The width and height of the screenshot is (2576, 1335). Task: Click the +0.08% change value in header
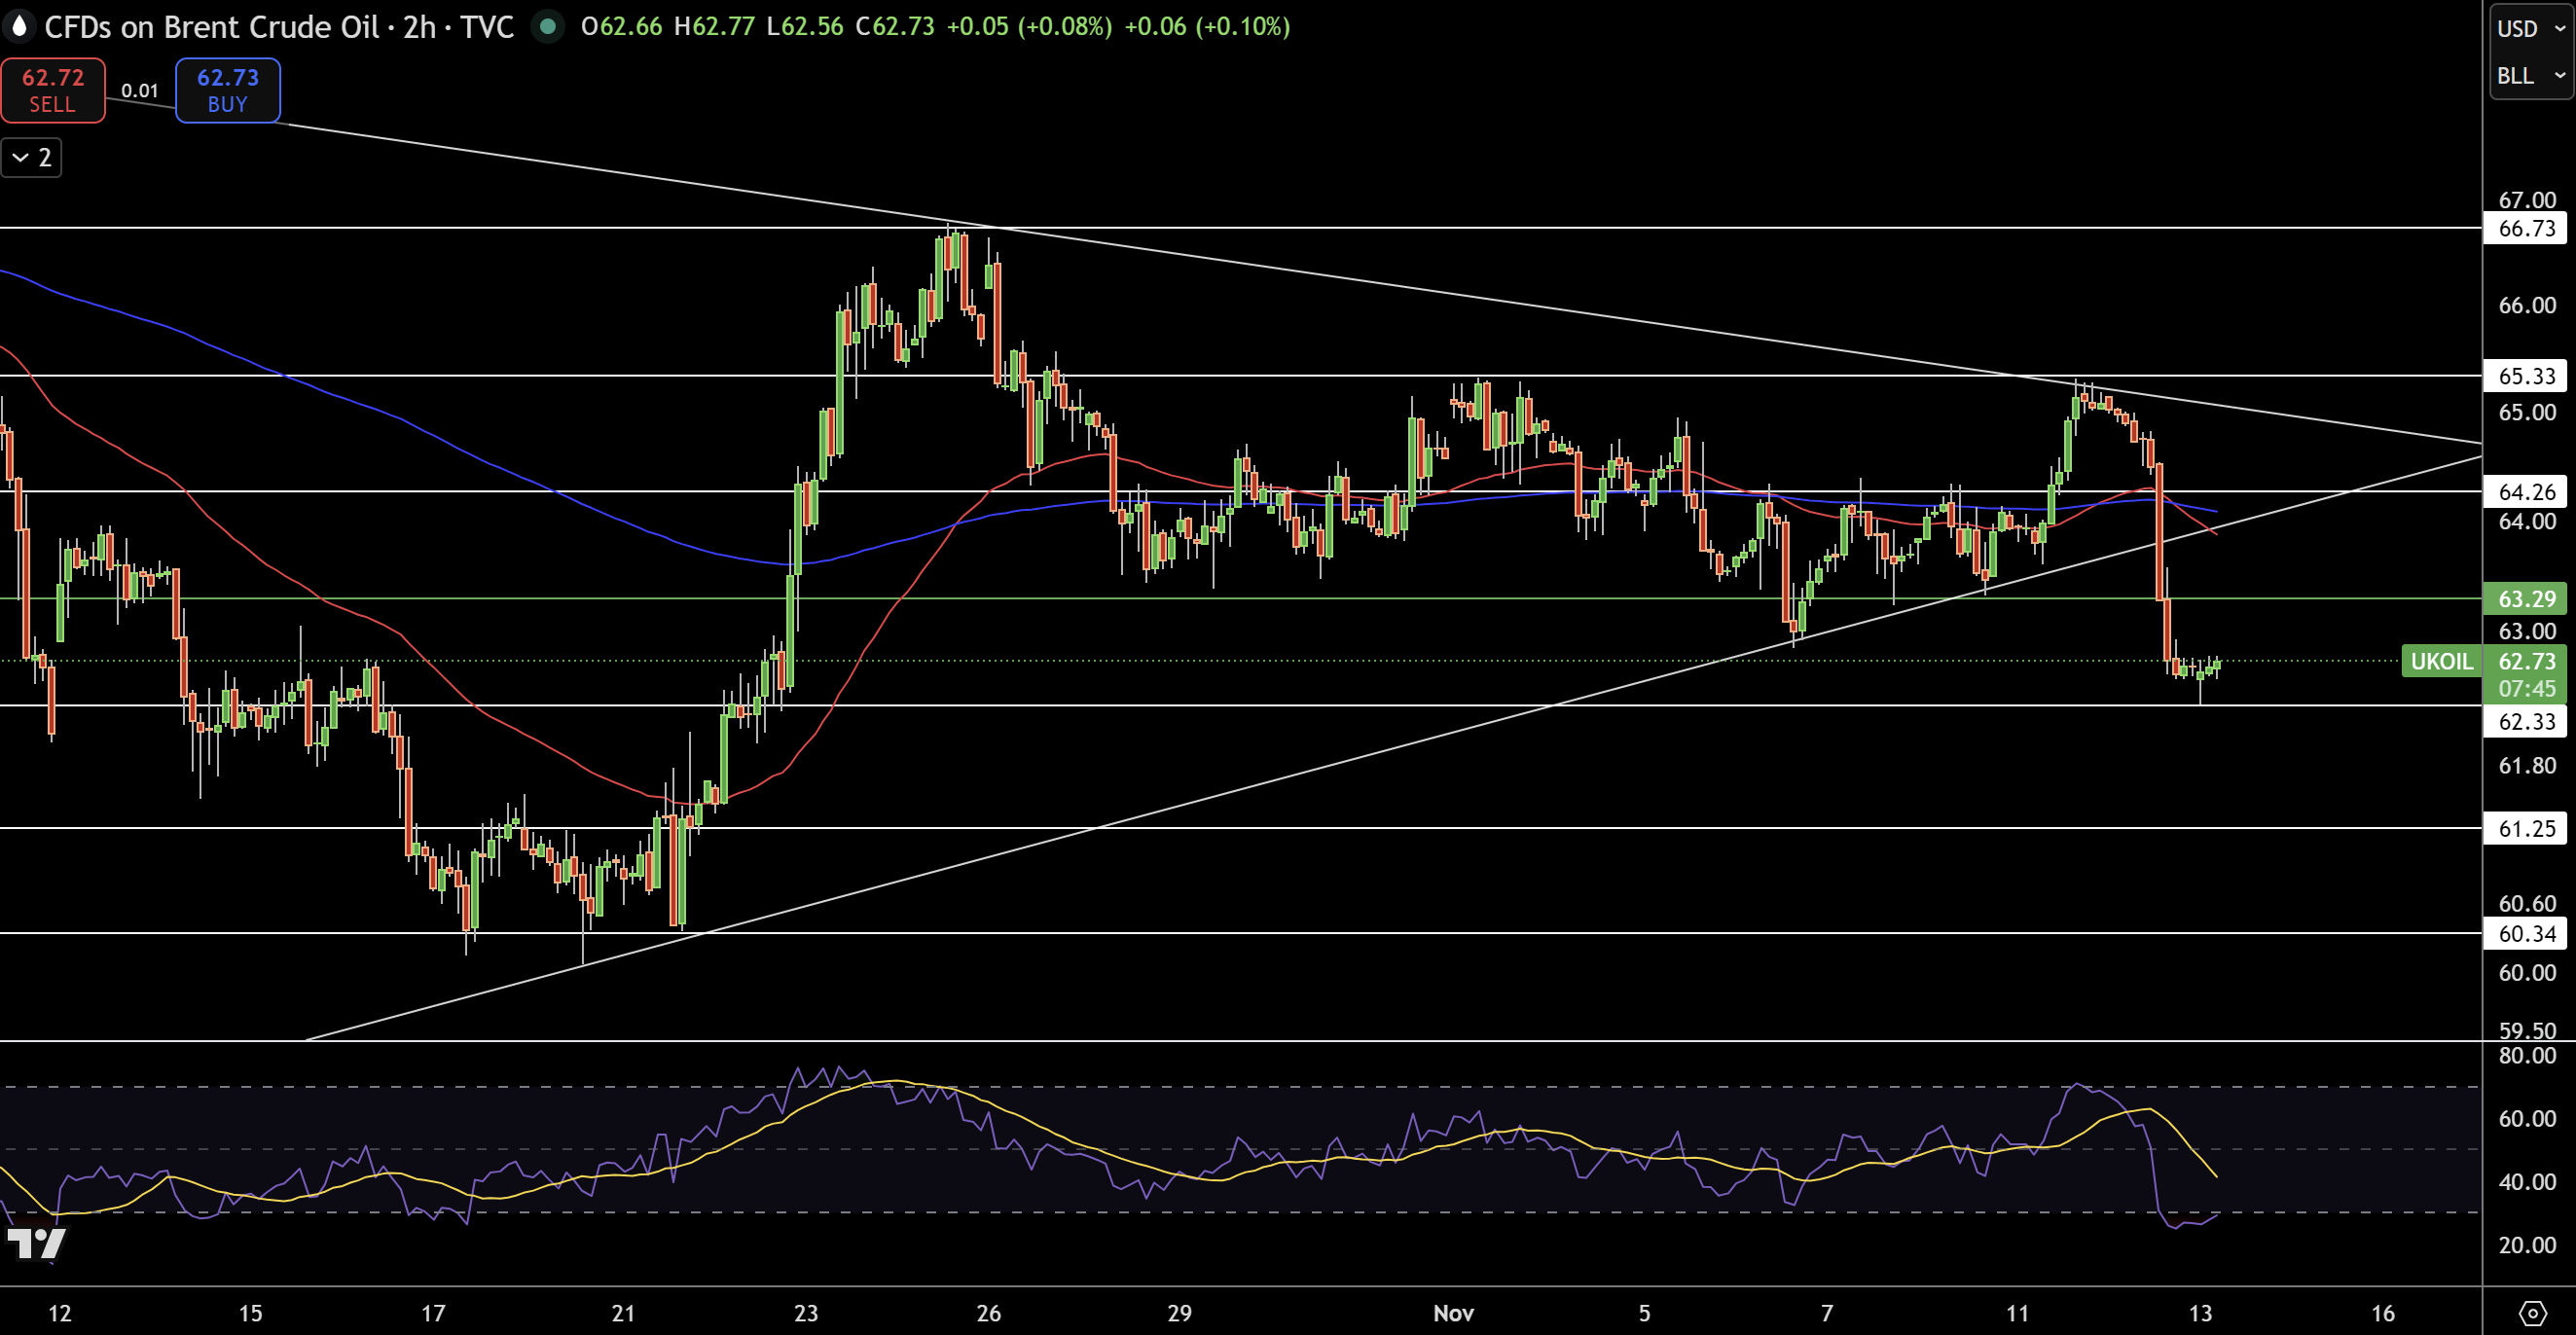[x=1063, y=28]
